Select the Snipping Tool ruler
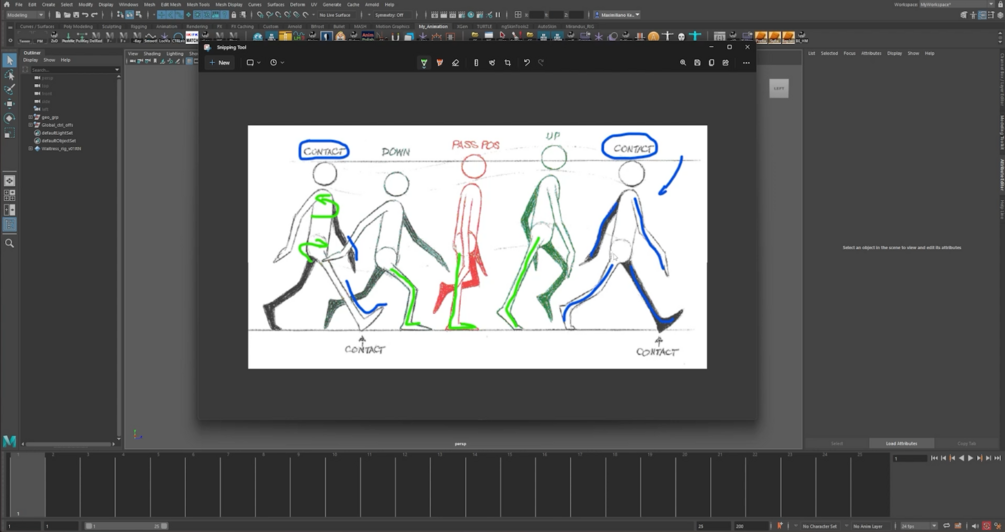The height and width of the screenshot is (532, 1005). (476, 63)
